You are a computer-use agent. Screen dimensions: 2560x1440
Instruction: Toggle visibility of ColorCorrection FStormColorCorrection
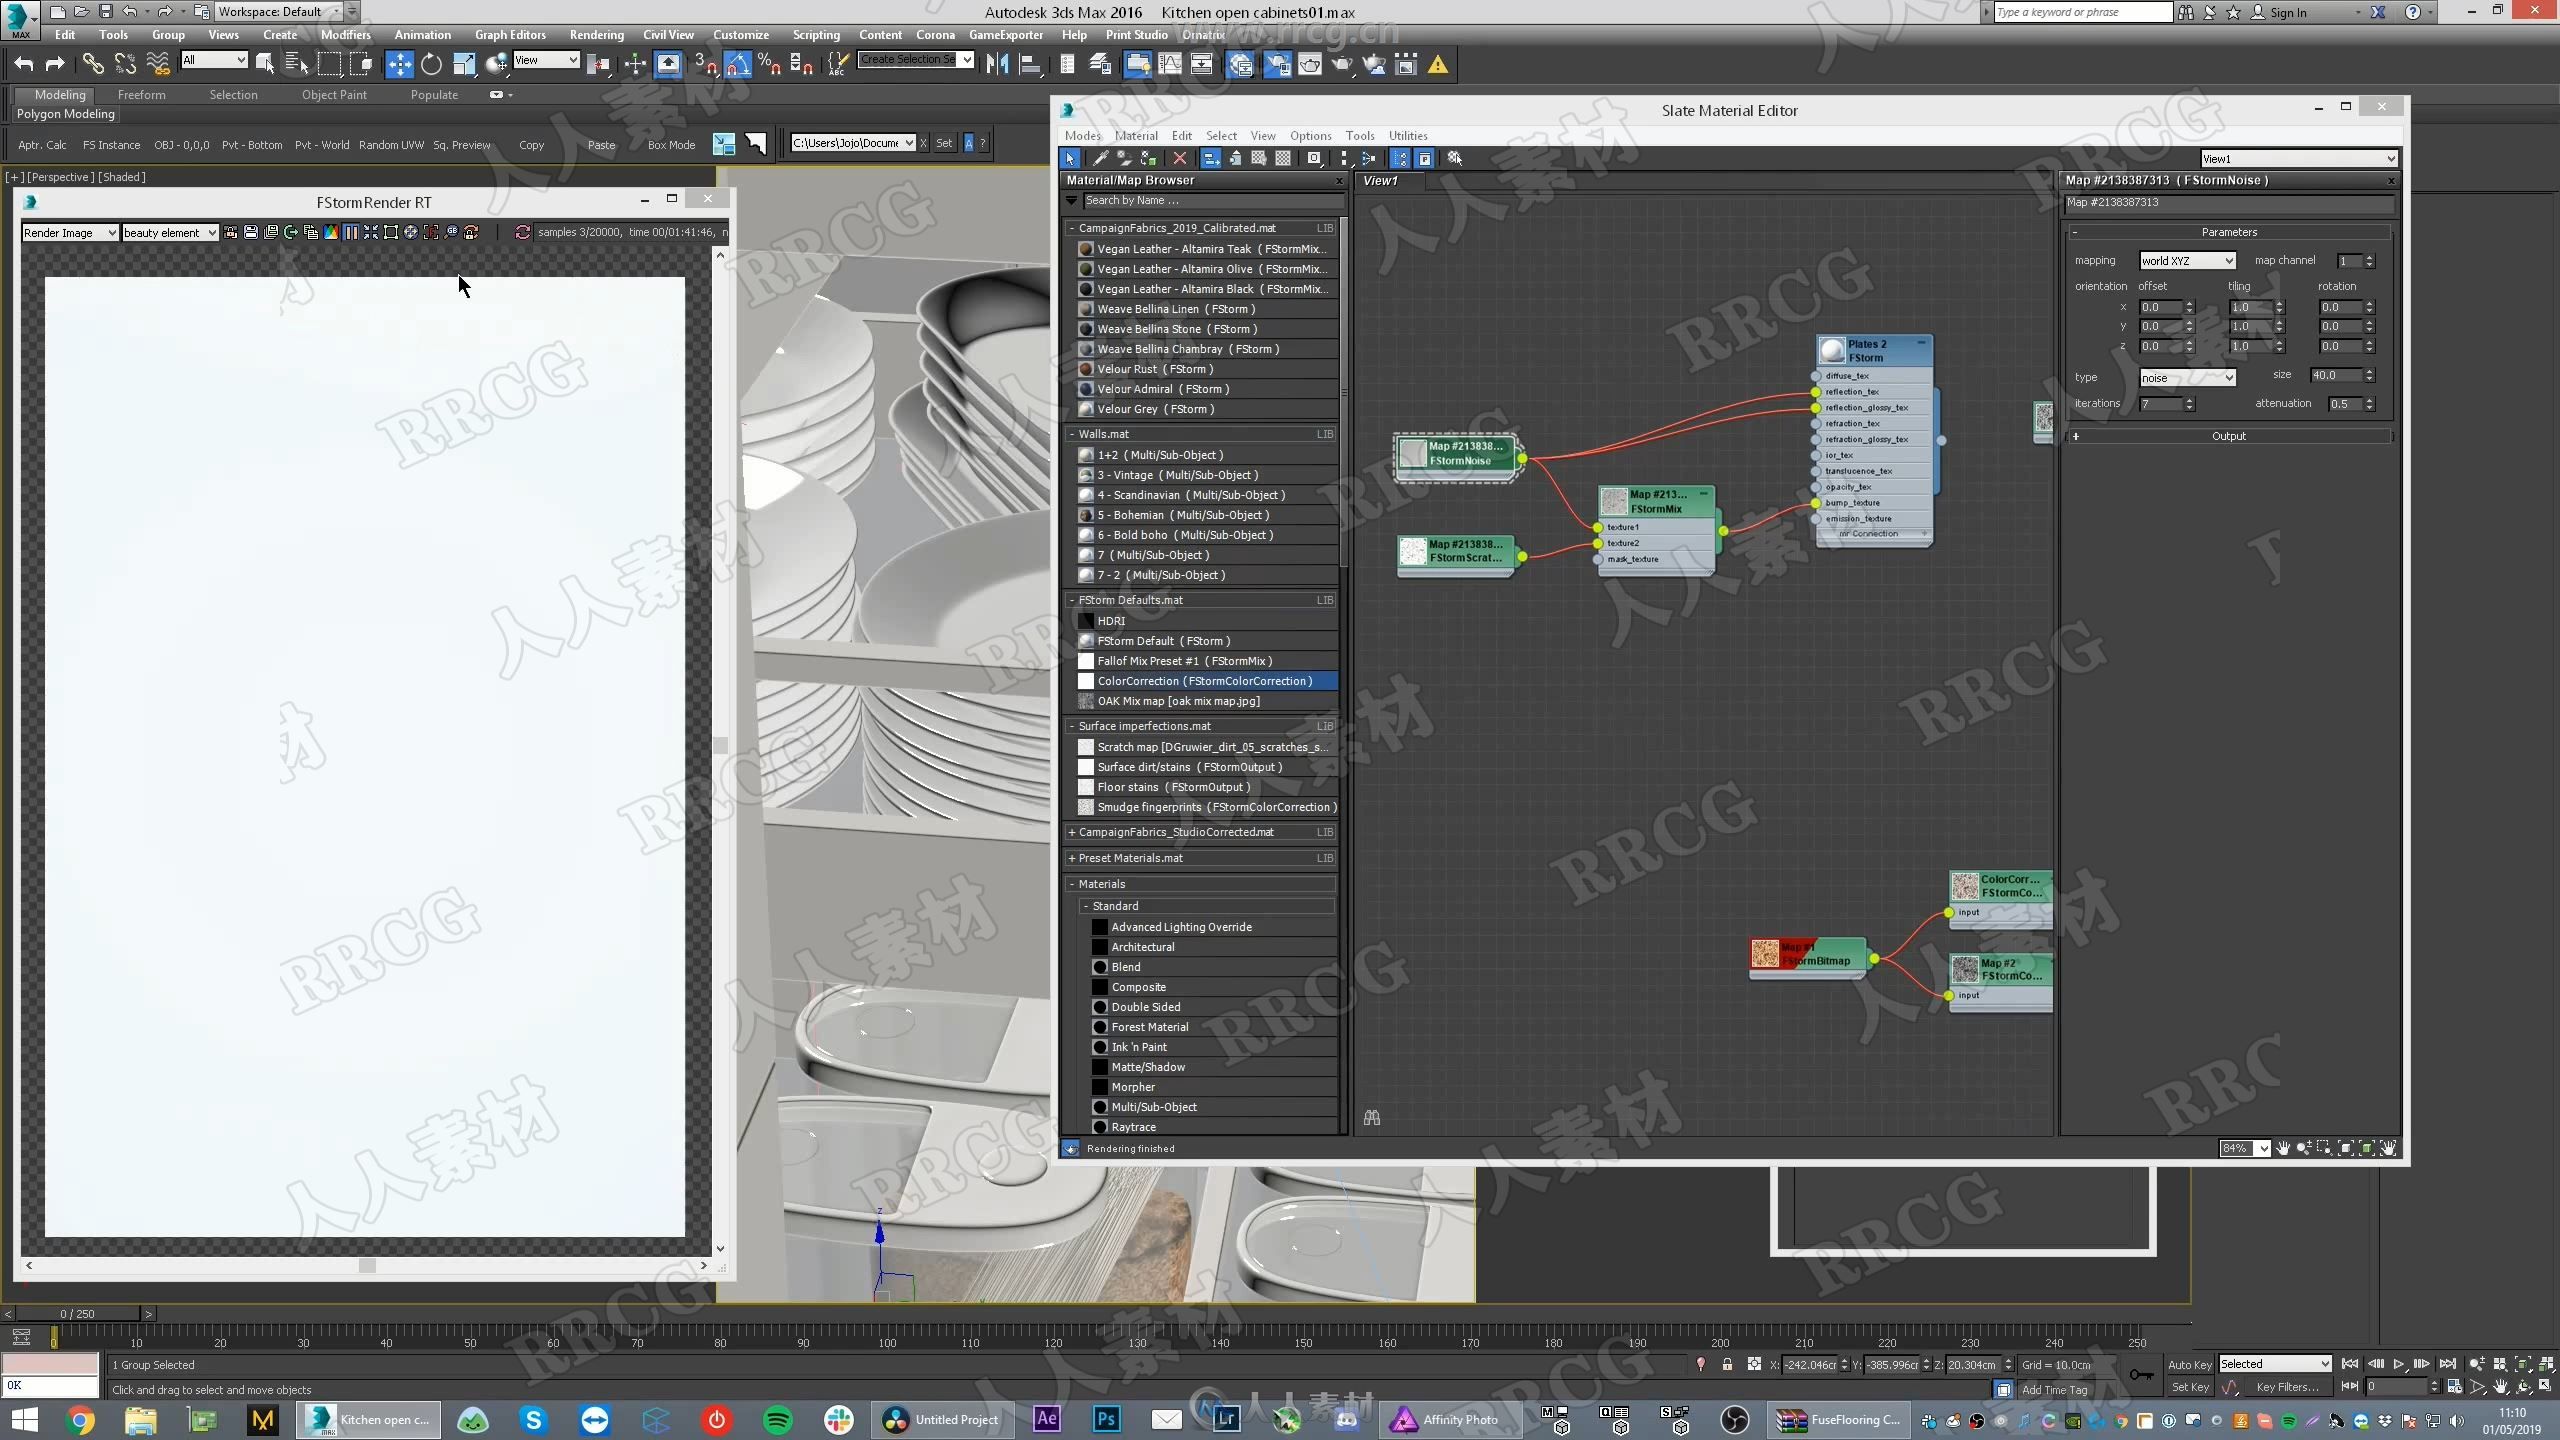pos(1085,680)
